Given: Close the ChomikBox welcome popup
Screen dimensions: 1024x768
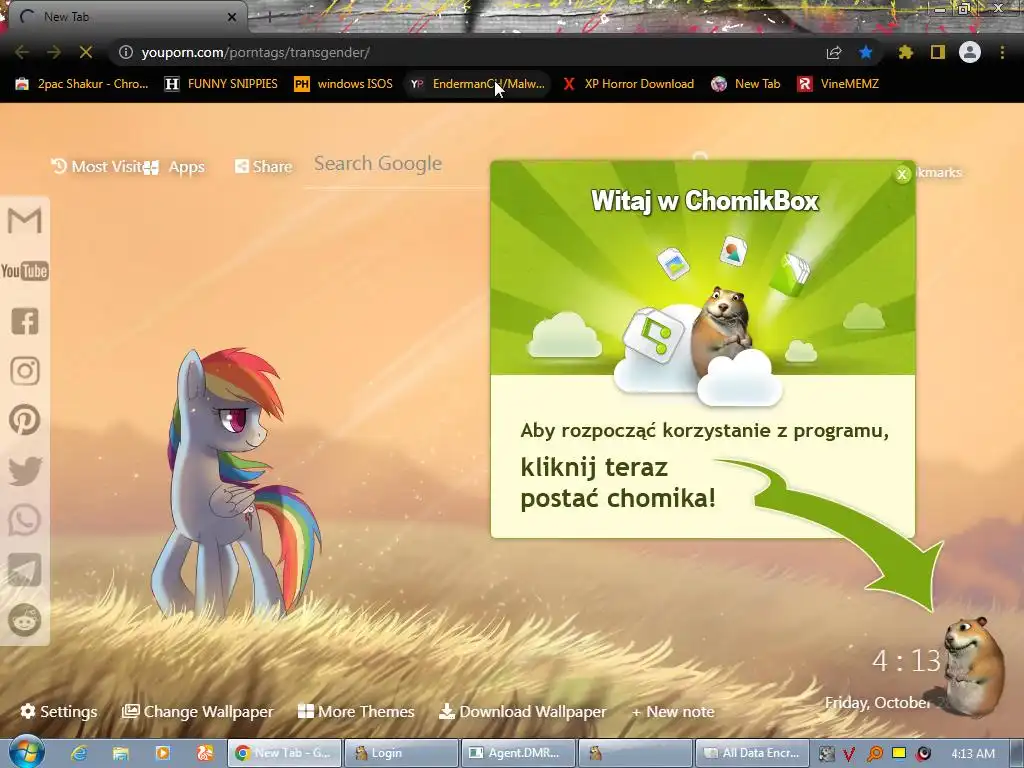Looking at the screenshot, I should pos(903,174).
